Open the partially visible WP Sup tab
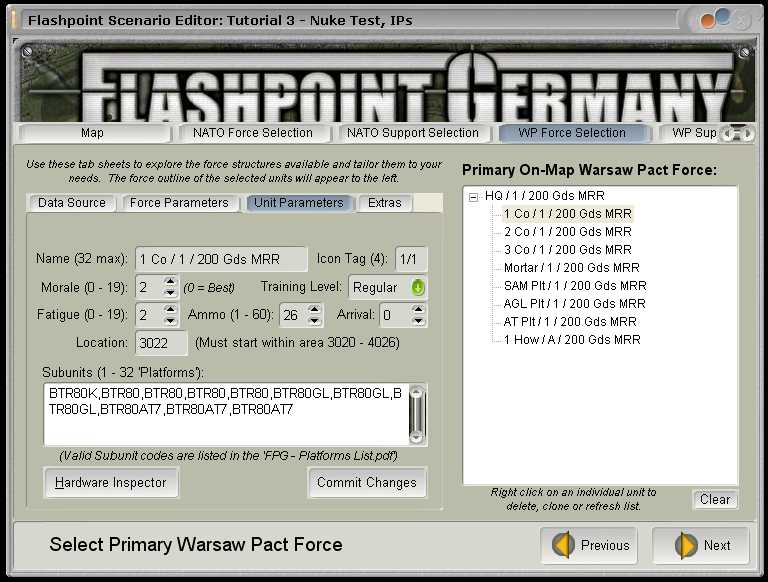The height and width of the screenshot is (582, 768). click(690, 133)
